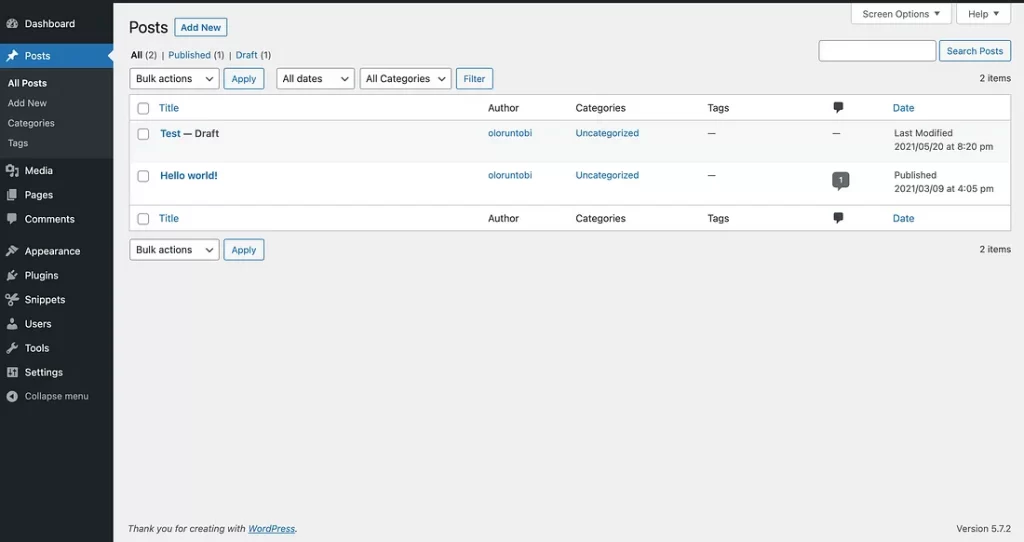1024x542 pixels.
Task: Open Appearance via the paintbrush icon
Action: pos(12,251)
